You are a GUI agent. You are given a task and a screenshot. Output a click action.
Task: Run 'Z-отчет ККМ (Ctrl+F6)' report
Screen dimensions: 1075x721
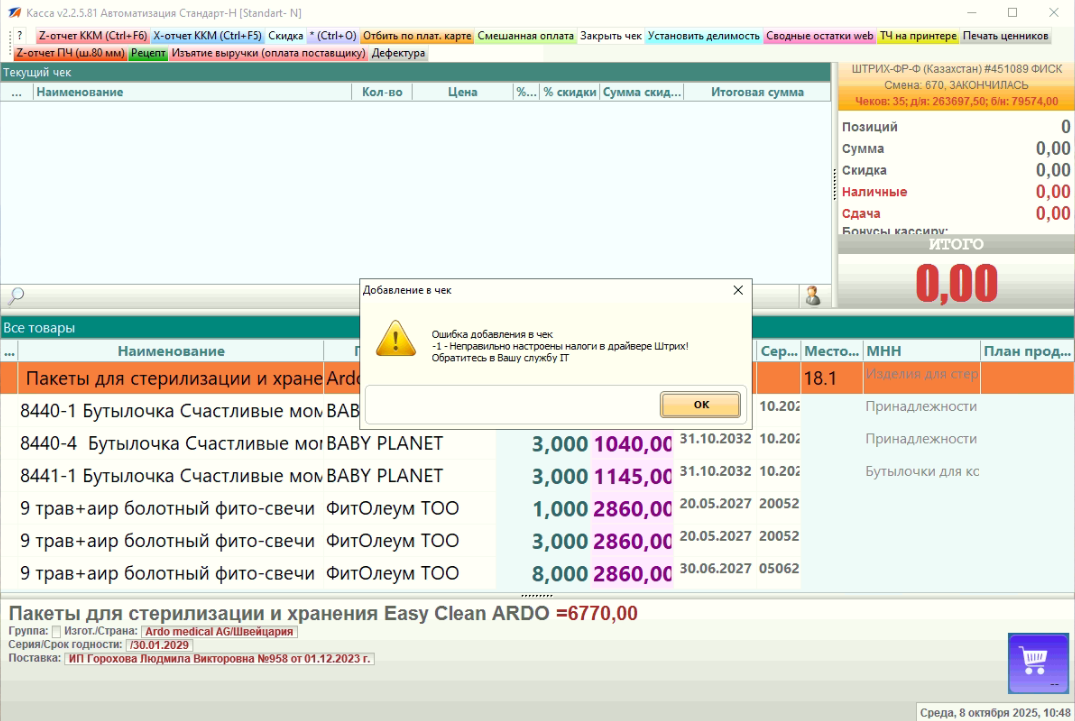(92, 36)
